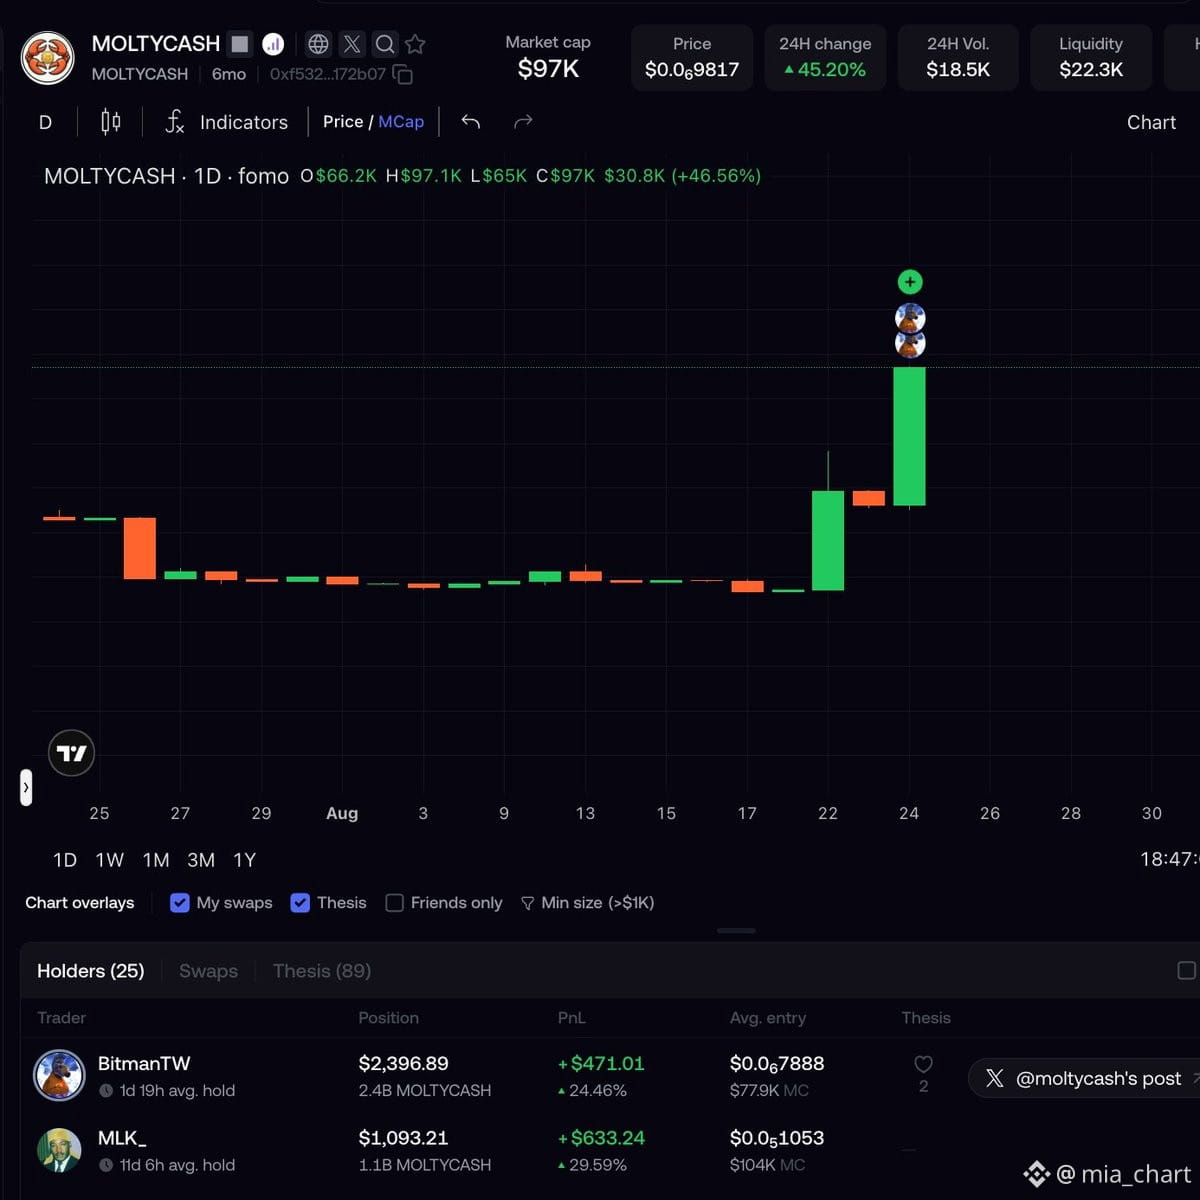Click BitmanTW position $2,396.89
Screen dimensions: 1200x1200
point(404,1064)
